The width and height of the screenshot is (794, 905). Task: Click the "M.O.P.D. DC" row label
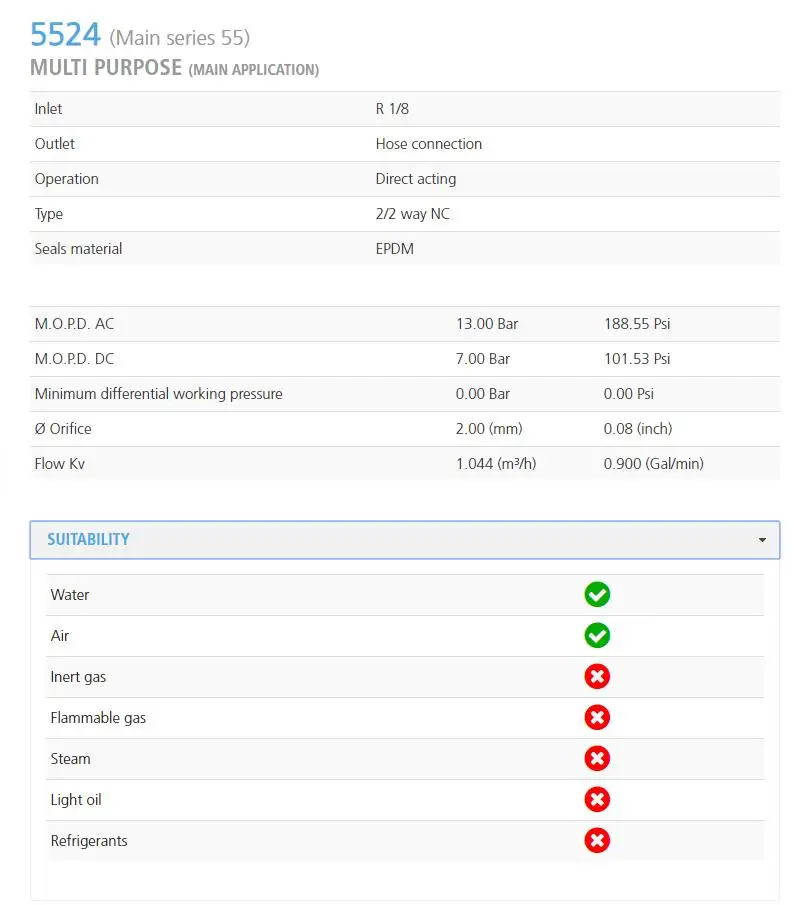[74, 359]
